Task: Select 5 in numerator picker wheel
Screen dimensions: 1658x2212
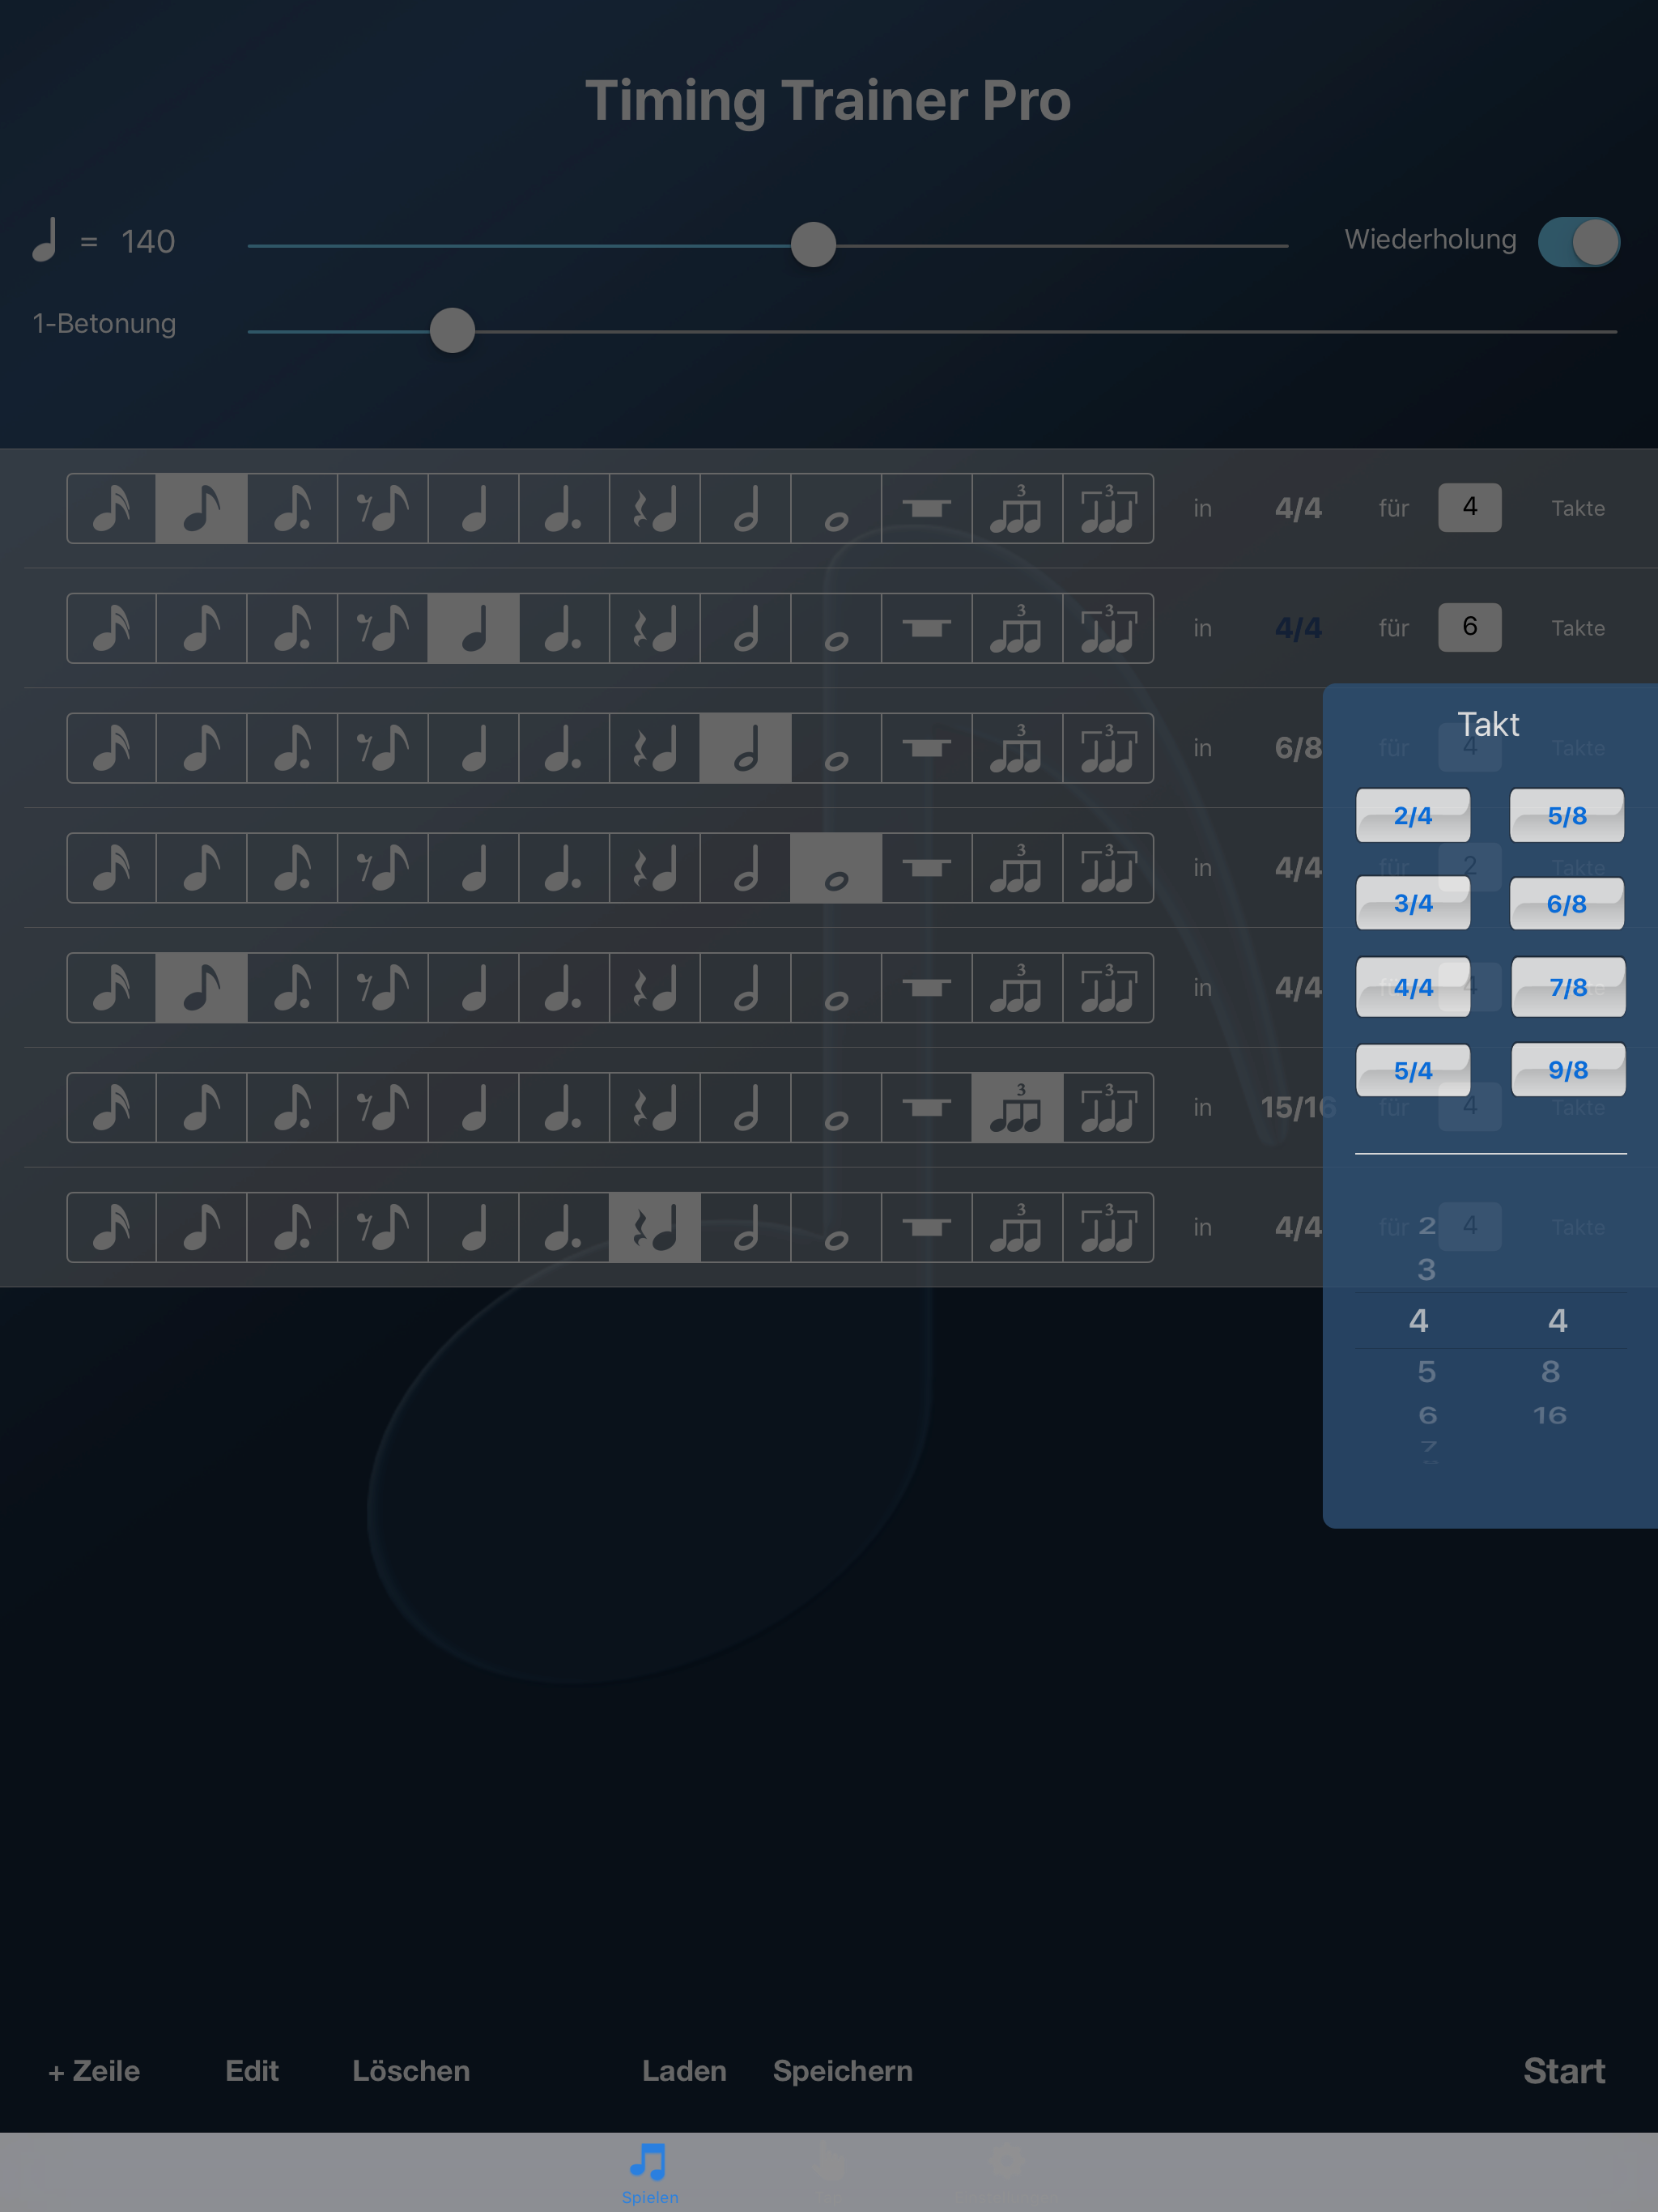Action: tap(1427, 1372)
